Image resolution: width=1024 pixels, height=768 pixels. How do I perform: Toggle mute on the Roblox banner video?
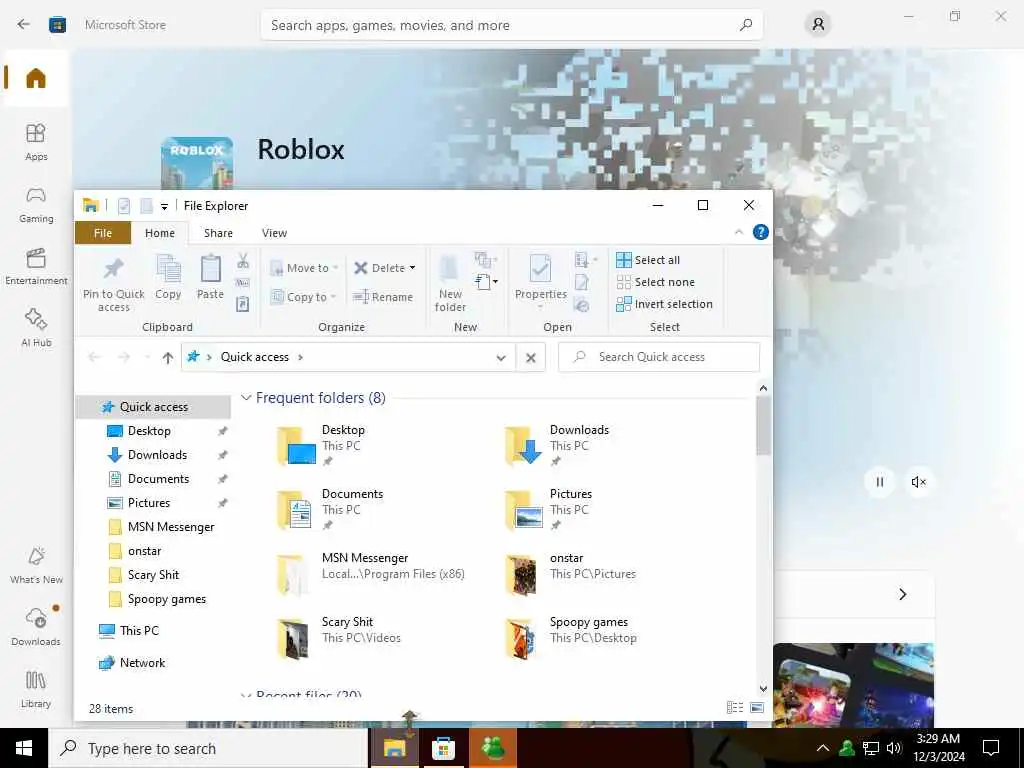(918, 482)
